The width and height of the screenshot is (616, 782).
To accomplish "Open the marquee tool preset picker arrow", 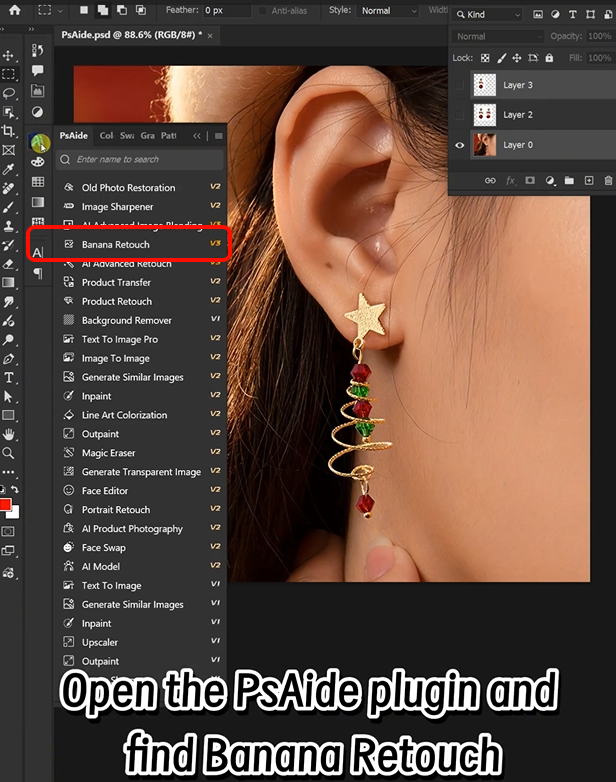I will 60,10.
